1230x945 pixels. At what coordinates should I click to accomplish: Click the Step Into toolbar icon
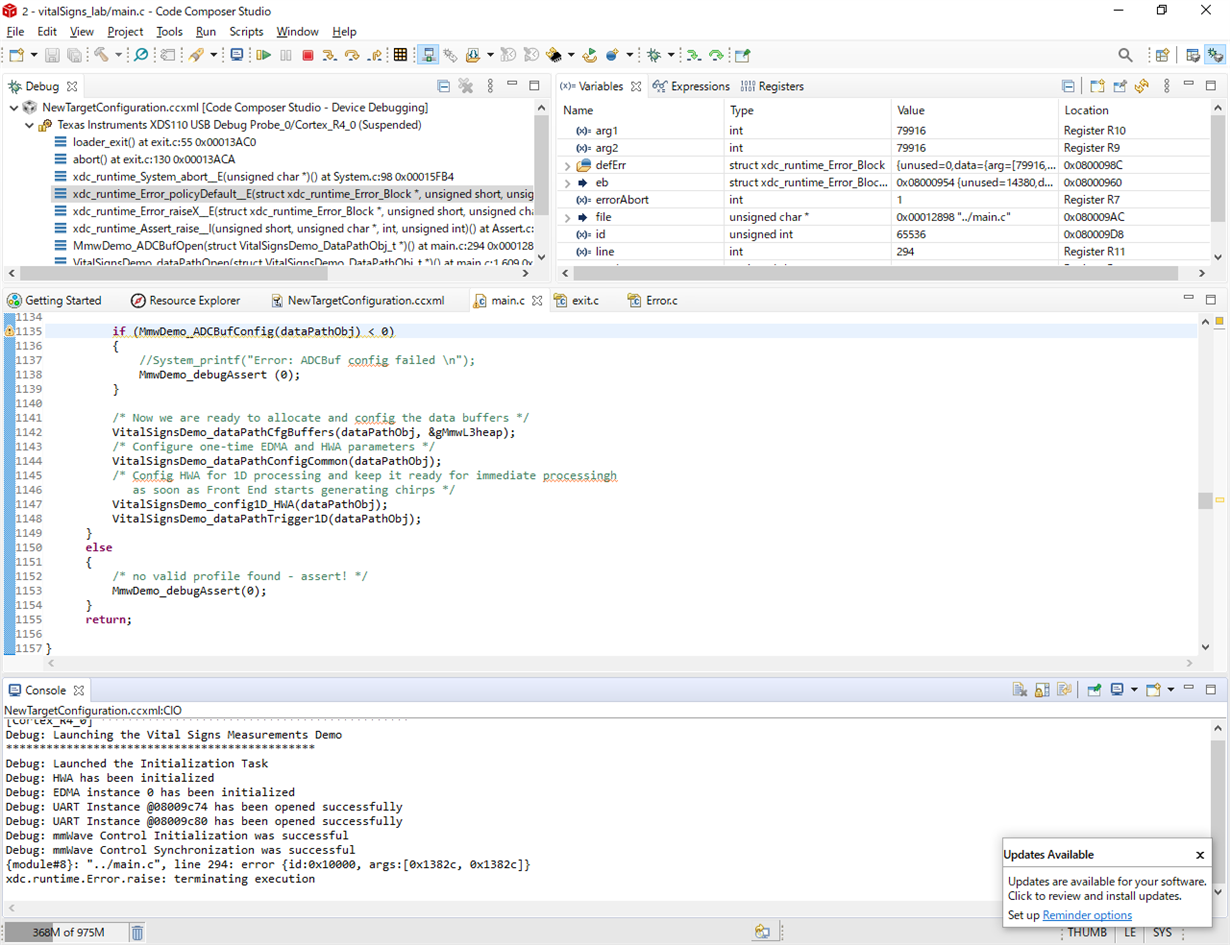(329, 55)
